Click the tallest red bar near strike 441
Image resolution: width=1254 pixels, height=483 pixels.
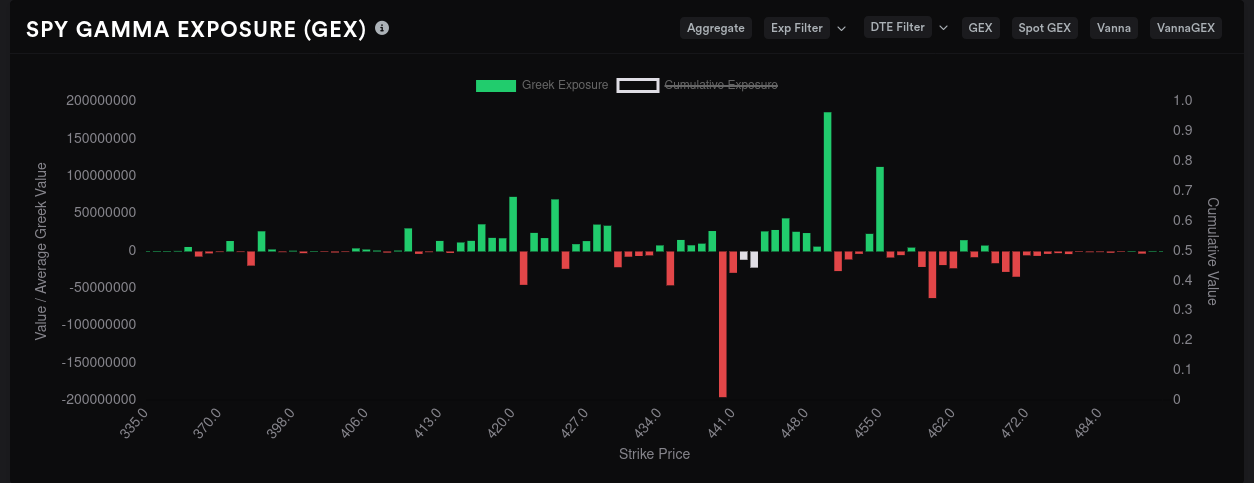(x=723, y=324)
